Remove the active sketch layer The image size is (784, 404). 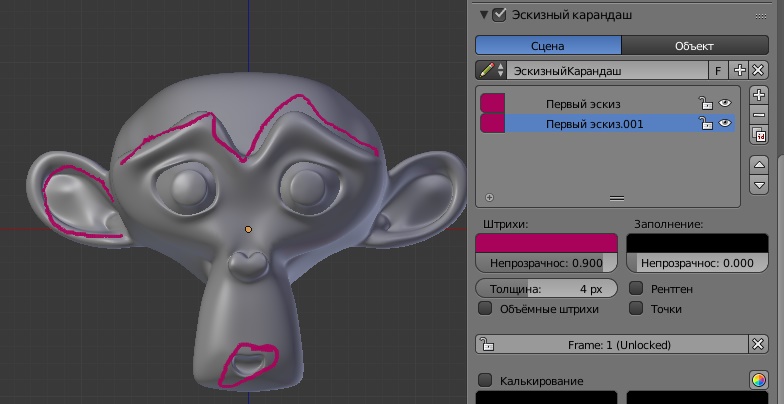click(x=759, y=115)
